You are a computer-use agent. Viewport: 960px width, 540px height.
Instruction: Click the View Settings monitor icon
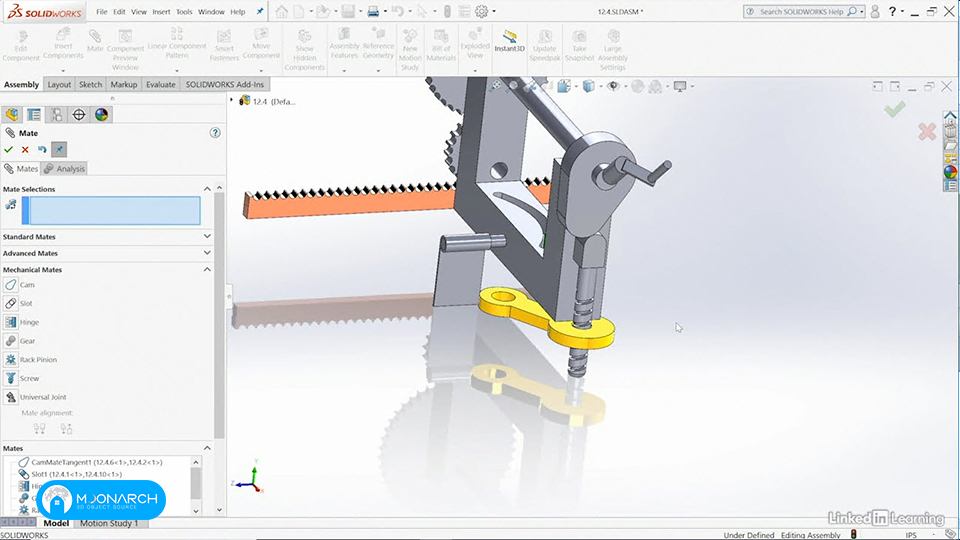click(x=680, y=86)
